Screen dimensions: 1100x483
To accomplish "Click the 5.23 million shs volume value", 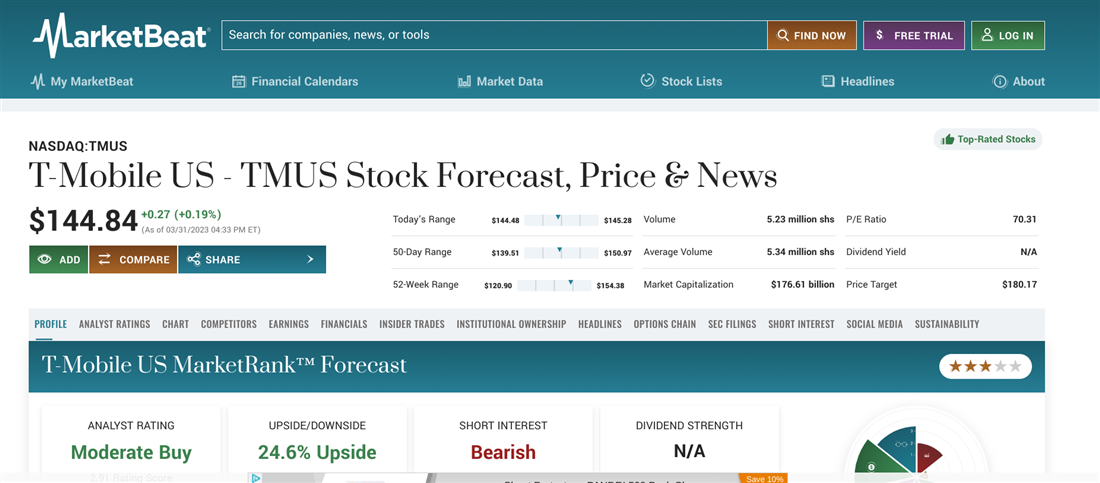I will [x=800, y=220].
